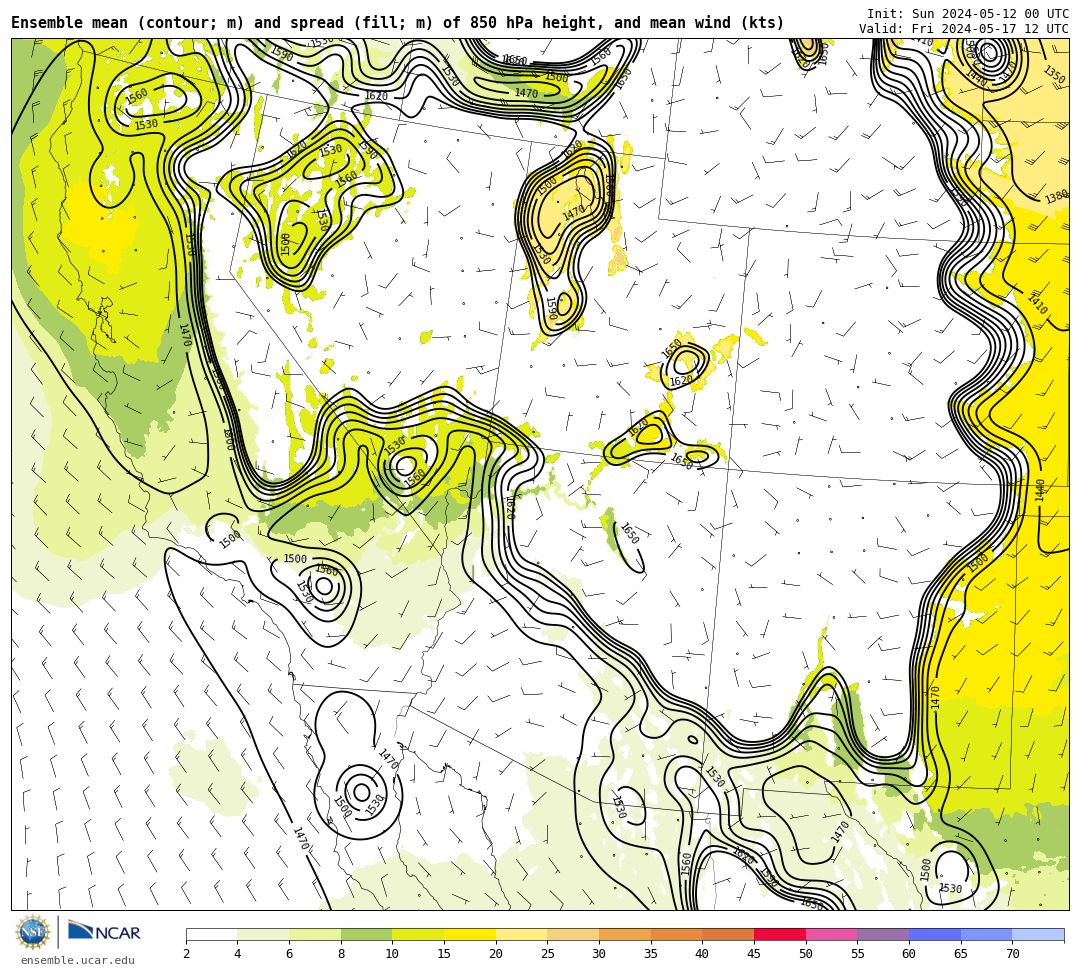Open the ensemble.ucar.edu text link
1080x973 pixels.
78,960
